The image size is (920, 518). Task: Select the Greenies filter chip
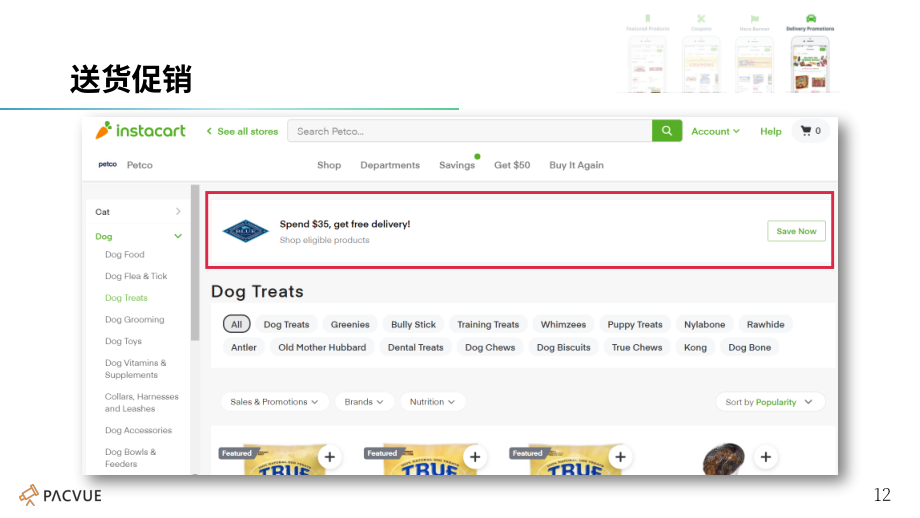point(350,324)
